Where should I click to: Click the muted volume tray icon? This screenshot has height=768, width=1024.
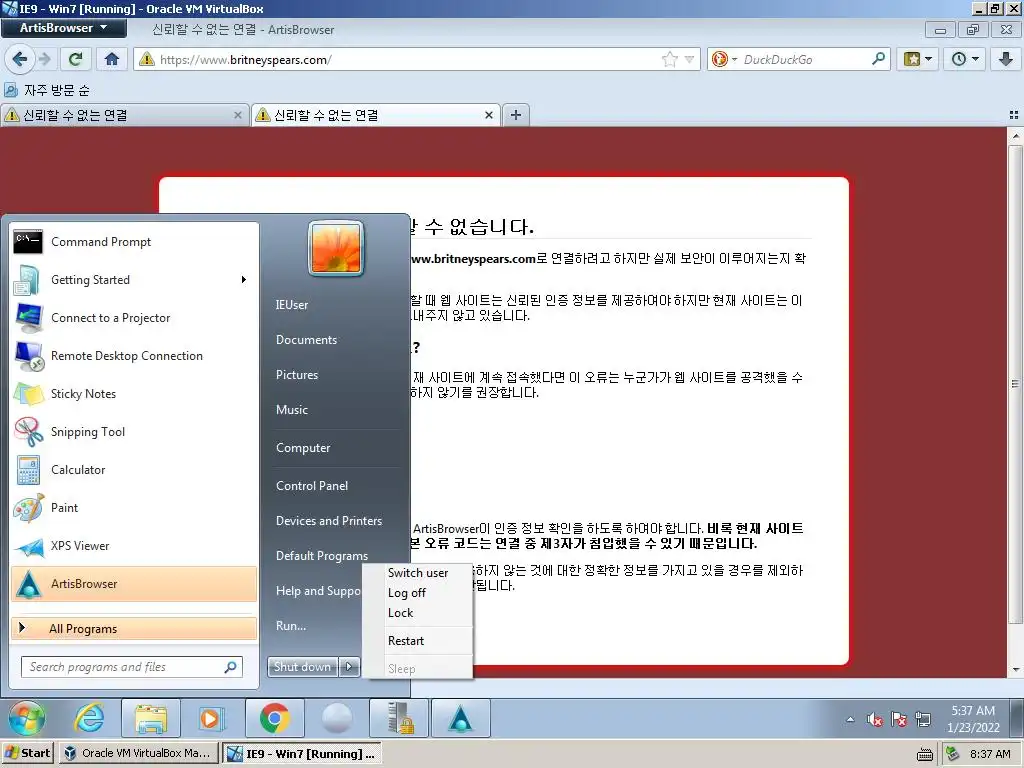874,720
